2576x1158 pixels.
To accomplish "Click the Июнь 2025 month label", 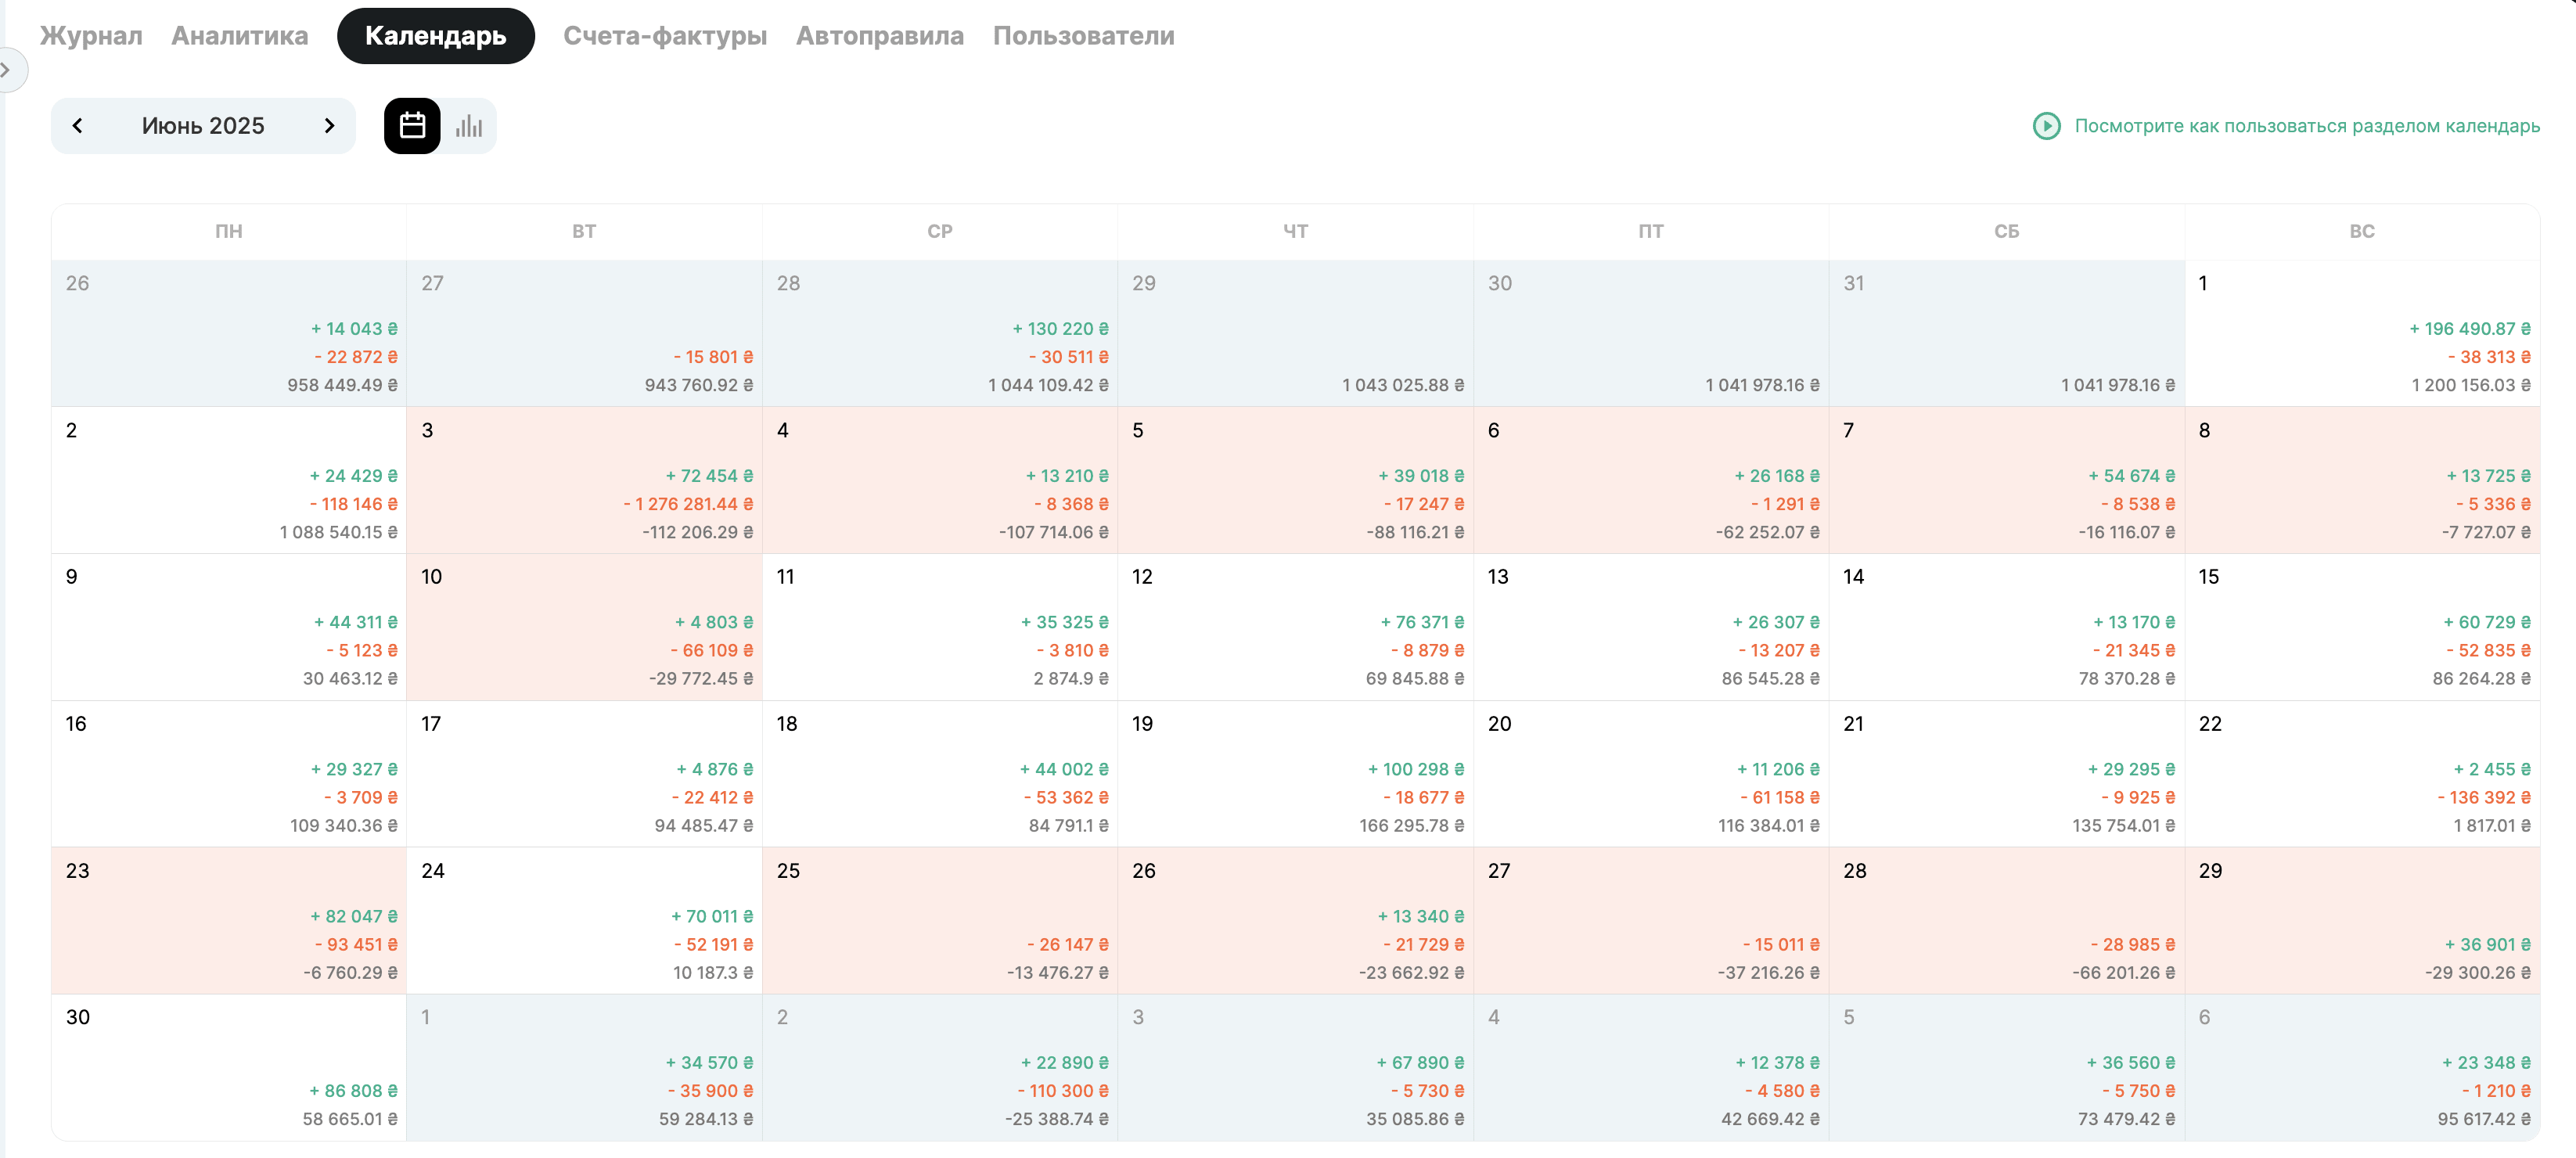I will 203,126.
